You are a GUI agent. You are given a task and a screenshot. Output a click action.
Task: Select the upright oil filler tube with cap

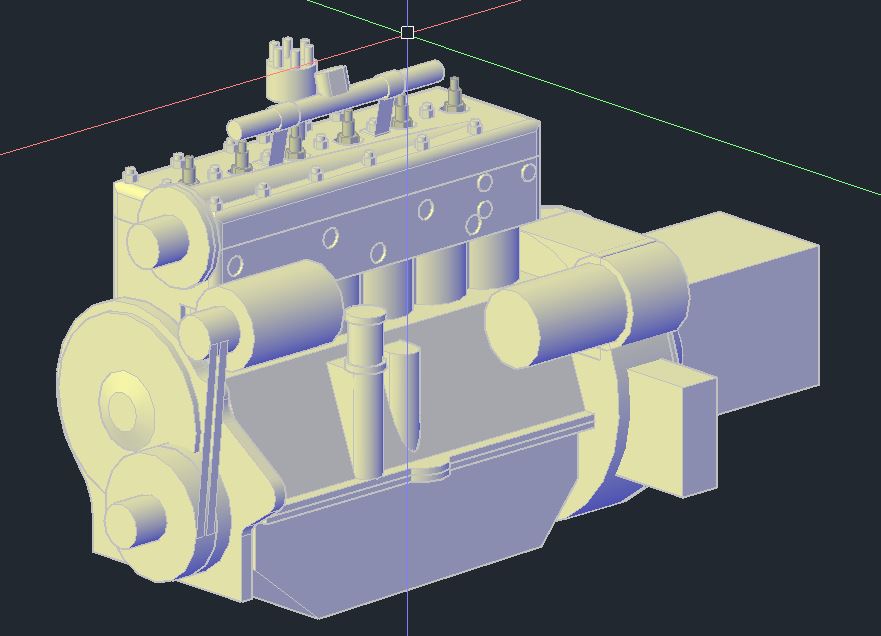366,392
